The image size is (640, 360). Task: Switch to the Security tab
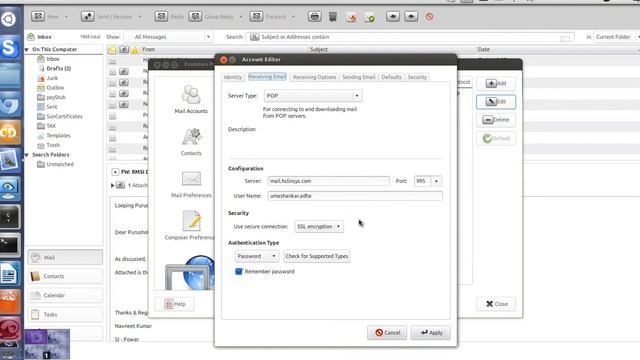click(417, 77)
